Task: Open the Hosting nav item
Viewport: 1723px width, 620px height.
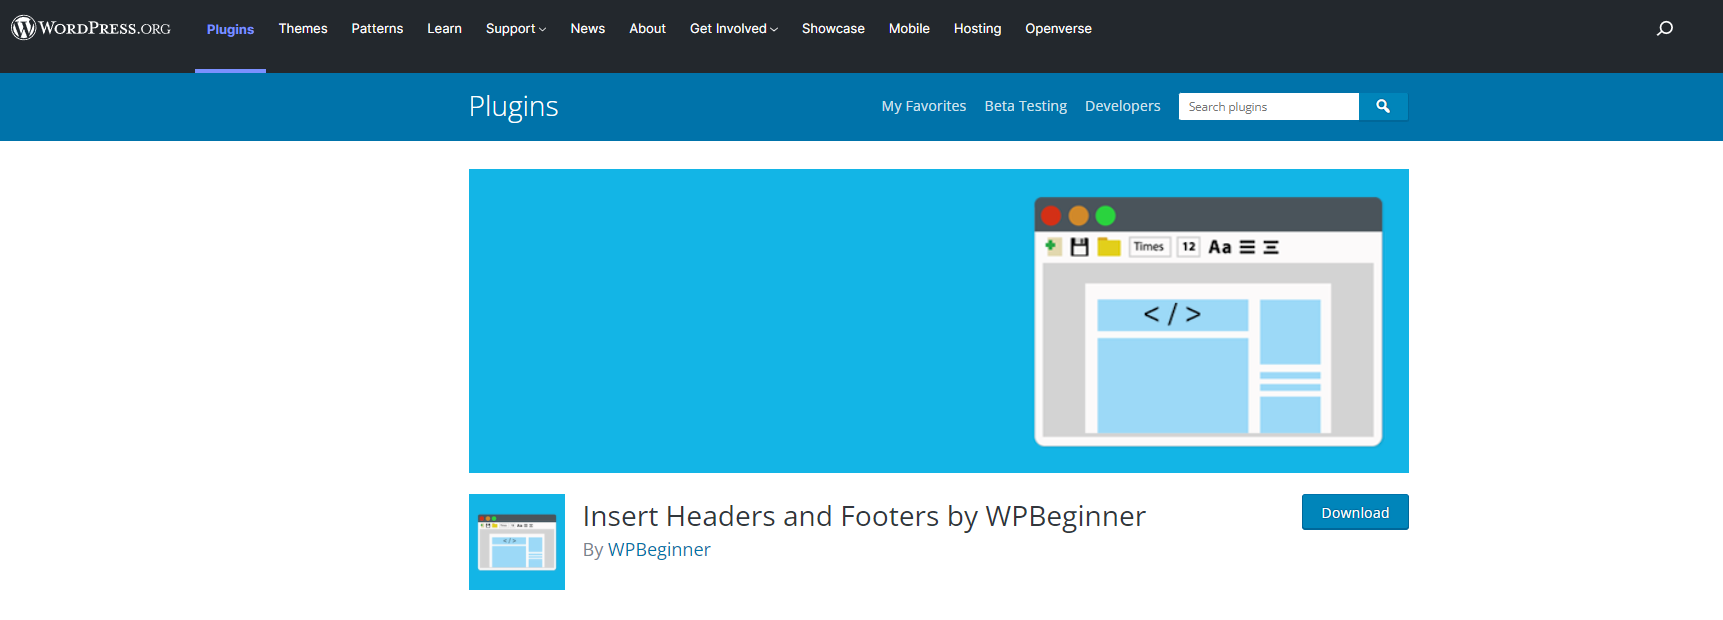Action: coord(977,28)
